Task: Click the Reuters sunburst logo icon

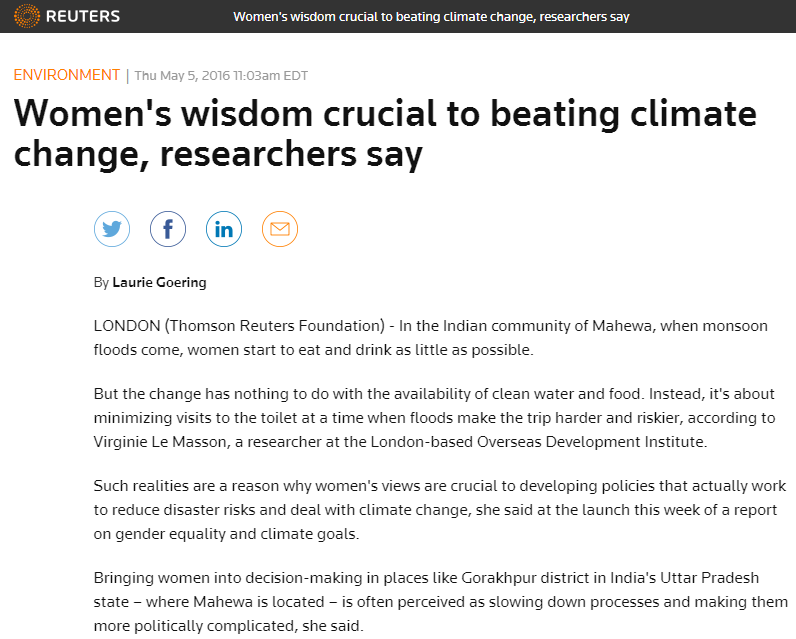Action: point(26,16)
